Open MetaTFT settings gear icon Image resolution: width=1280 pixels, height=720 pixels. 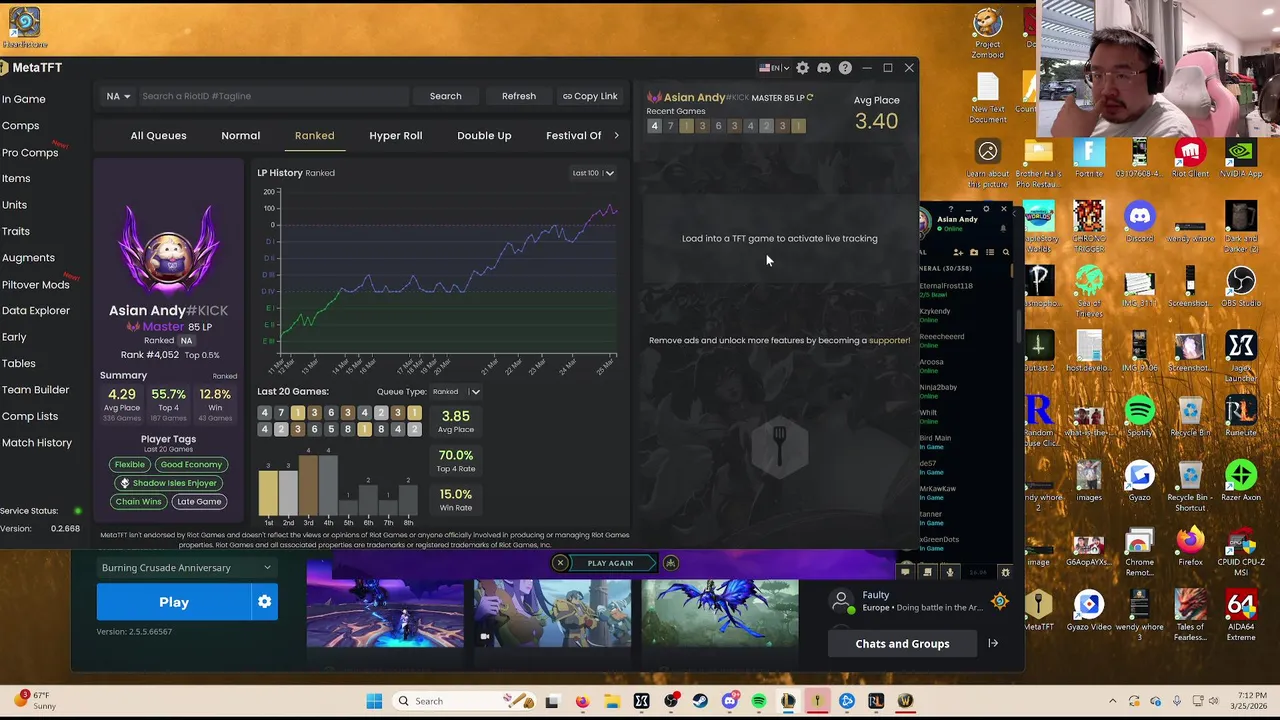pyautogui.click(x=802, y=68)
